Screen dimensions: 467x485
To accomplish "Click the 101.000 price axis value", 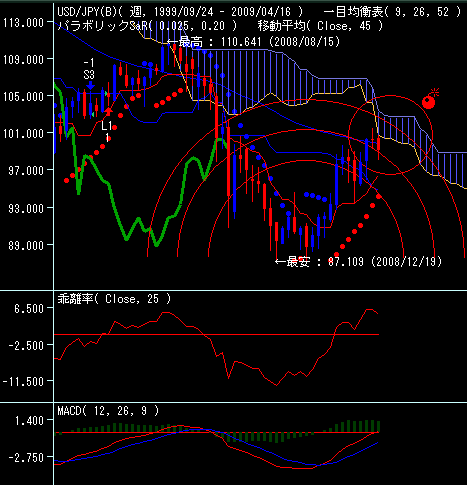I will [x=23, y=134].
